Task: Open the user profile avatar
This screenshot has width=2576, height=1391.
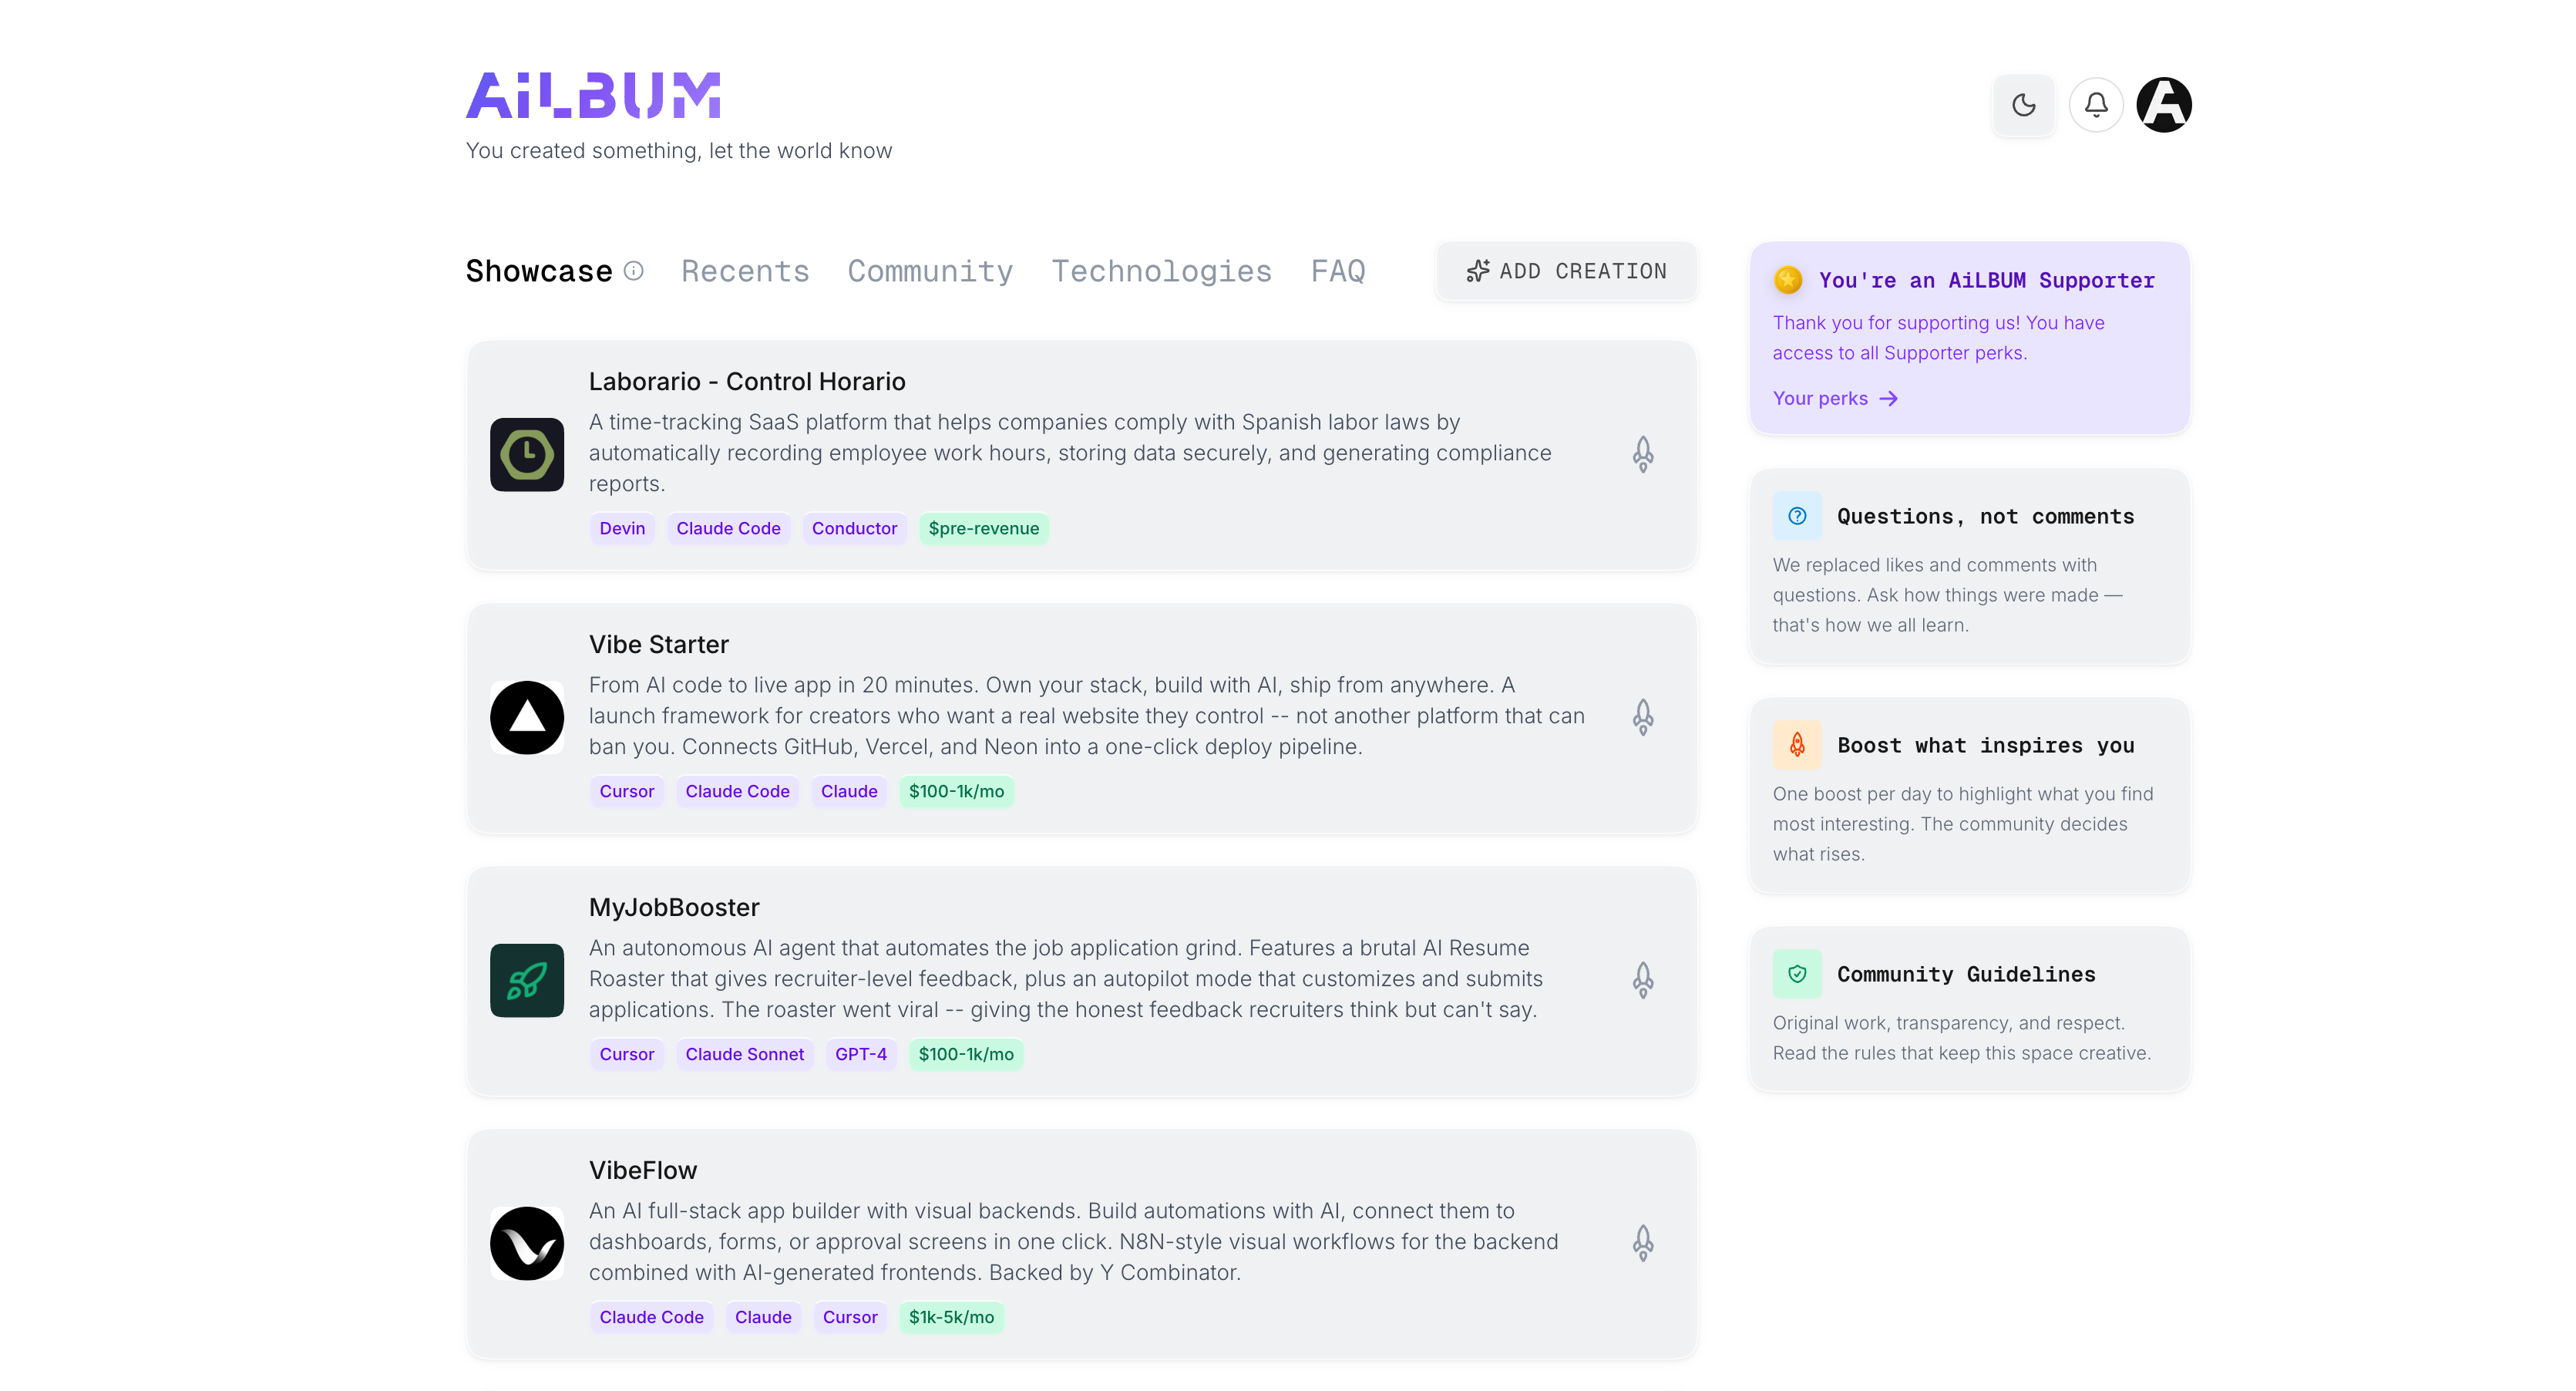Action: coord(2164,105)
